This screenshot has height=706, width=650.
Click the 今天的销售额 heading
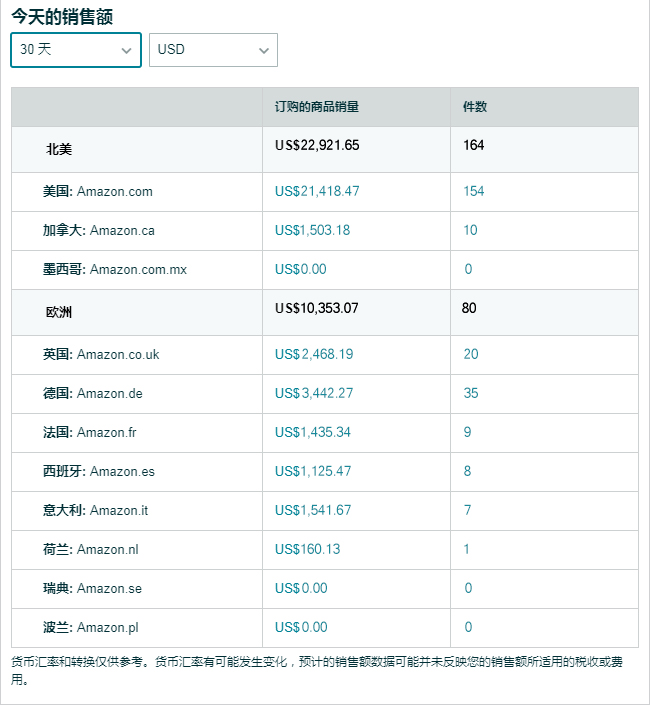click(x=62, y=17)
